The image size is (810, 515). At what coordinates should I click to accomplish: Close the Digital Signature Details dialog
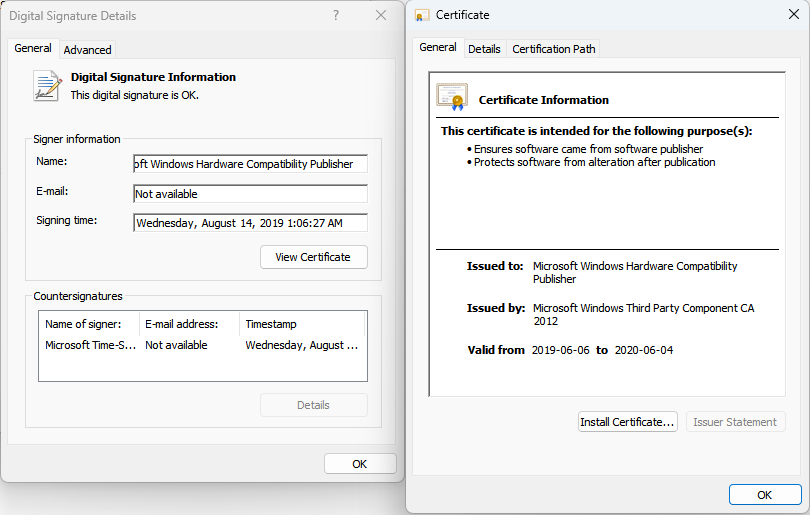pyautogui.click(x=381, y=16)
